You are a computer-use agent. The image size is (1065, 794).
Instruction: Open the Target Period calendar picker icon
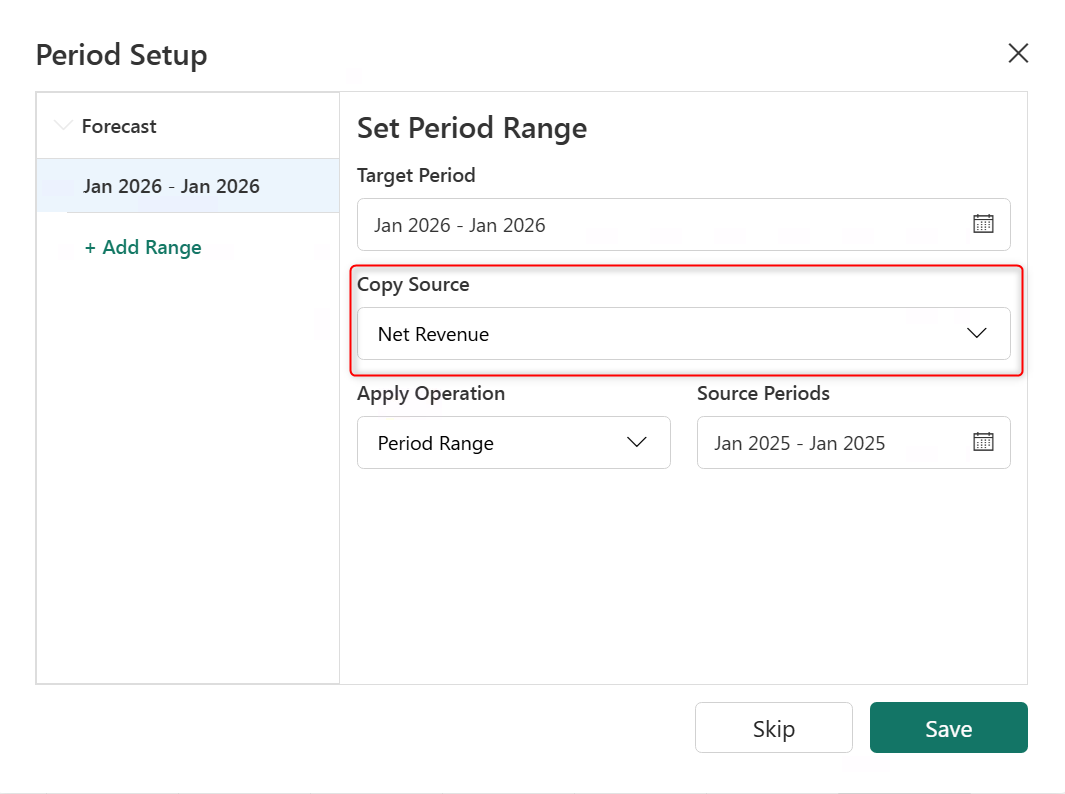tap(983, 224)
